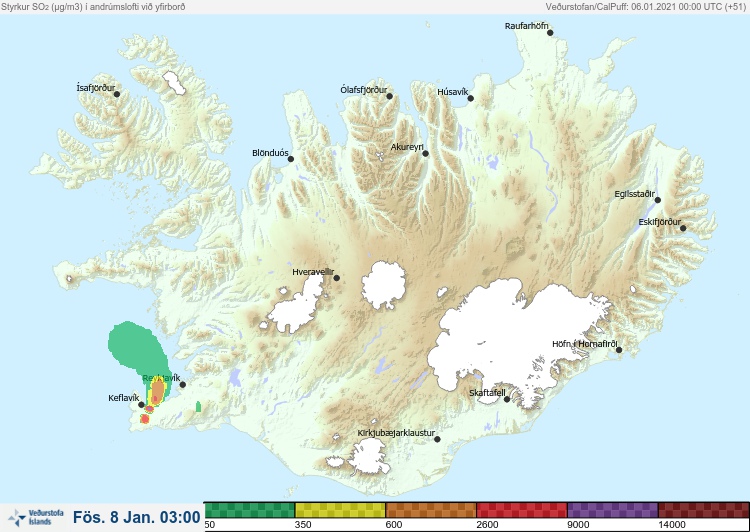
Task: Click the Akureyri station dot
Action: pos(425,154)
